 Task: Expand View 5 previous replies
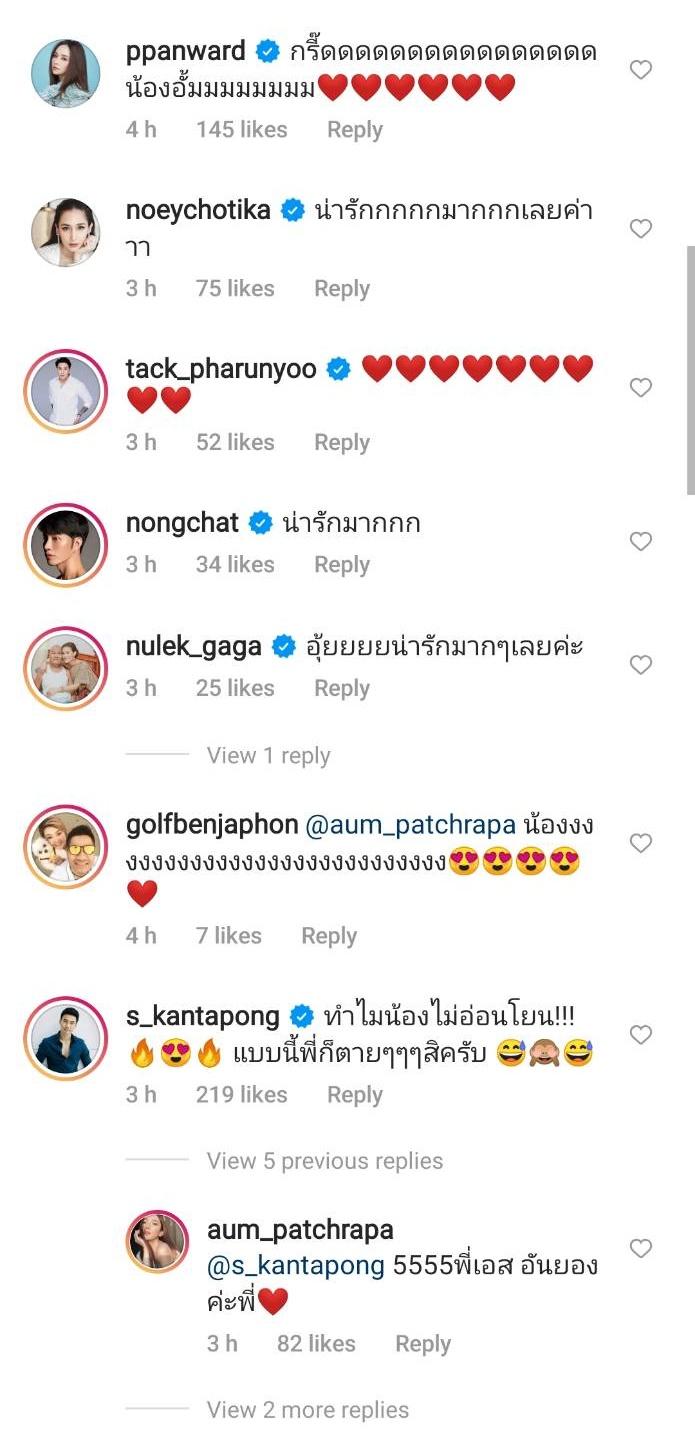click(x=324, y=1161)
